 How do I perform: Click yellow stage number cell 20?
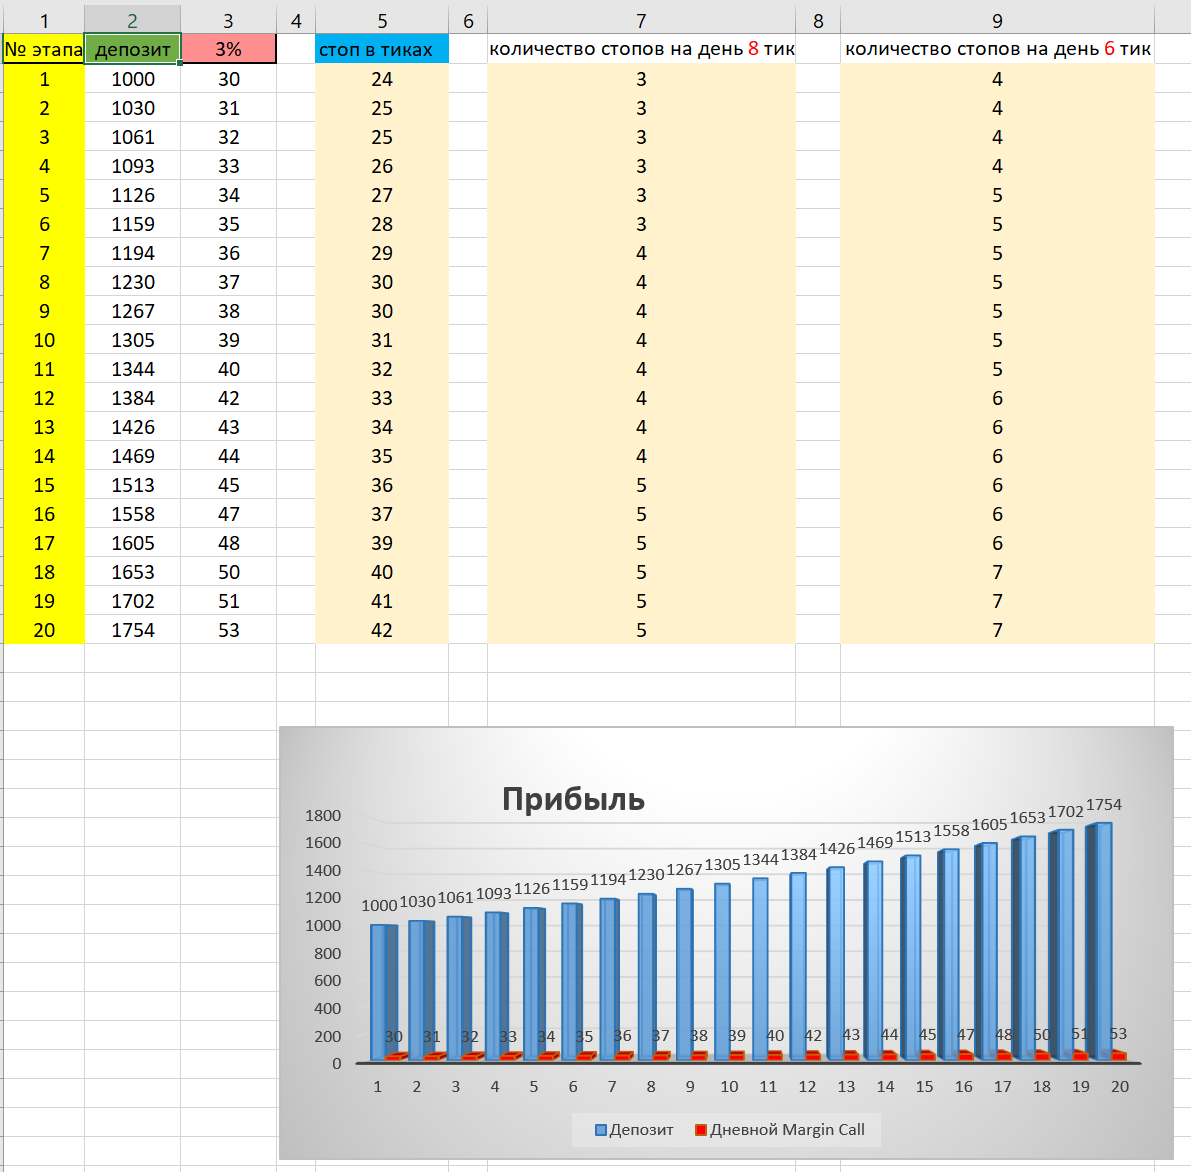tap(44, 630)
